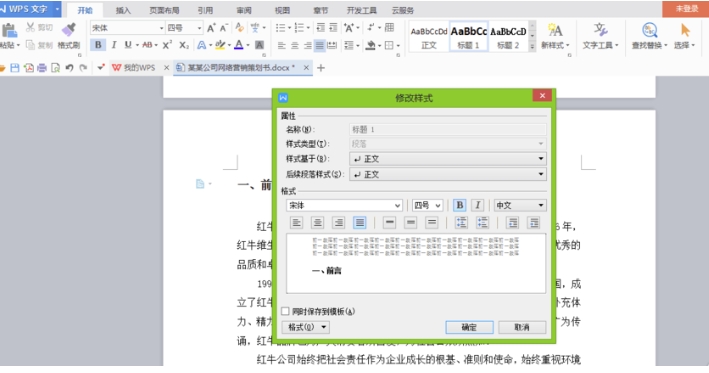709x373 pixels.
Task: Switch to 页面布局 ribbon tab
Action: pyautogui.click(x=164, y=10)
